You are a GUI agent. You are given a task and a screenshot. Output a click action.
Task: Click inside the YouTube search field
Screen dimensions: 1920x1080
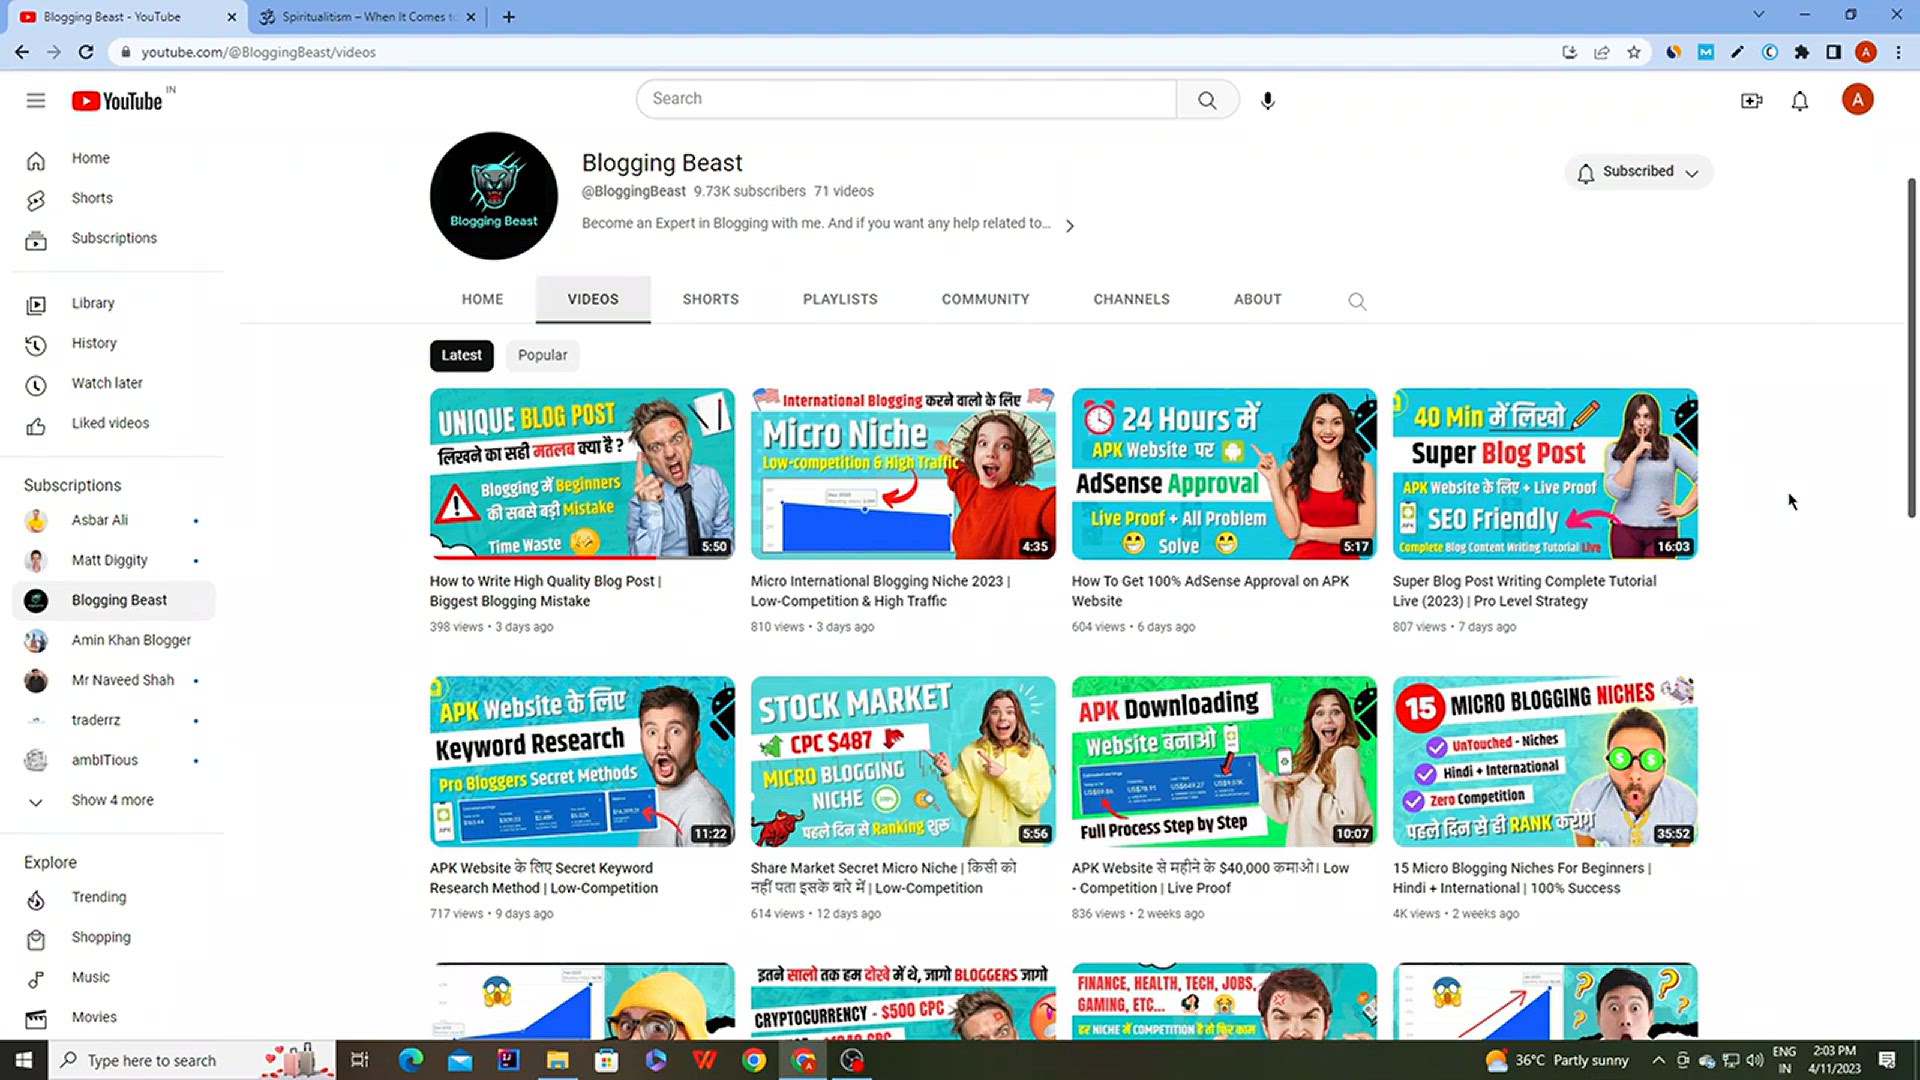(906, 99)
